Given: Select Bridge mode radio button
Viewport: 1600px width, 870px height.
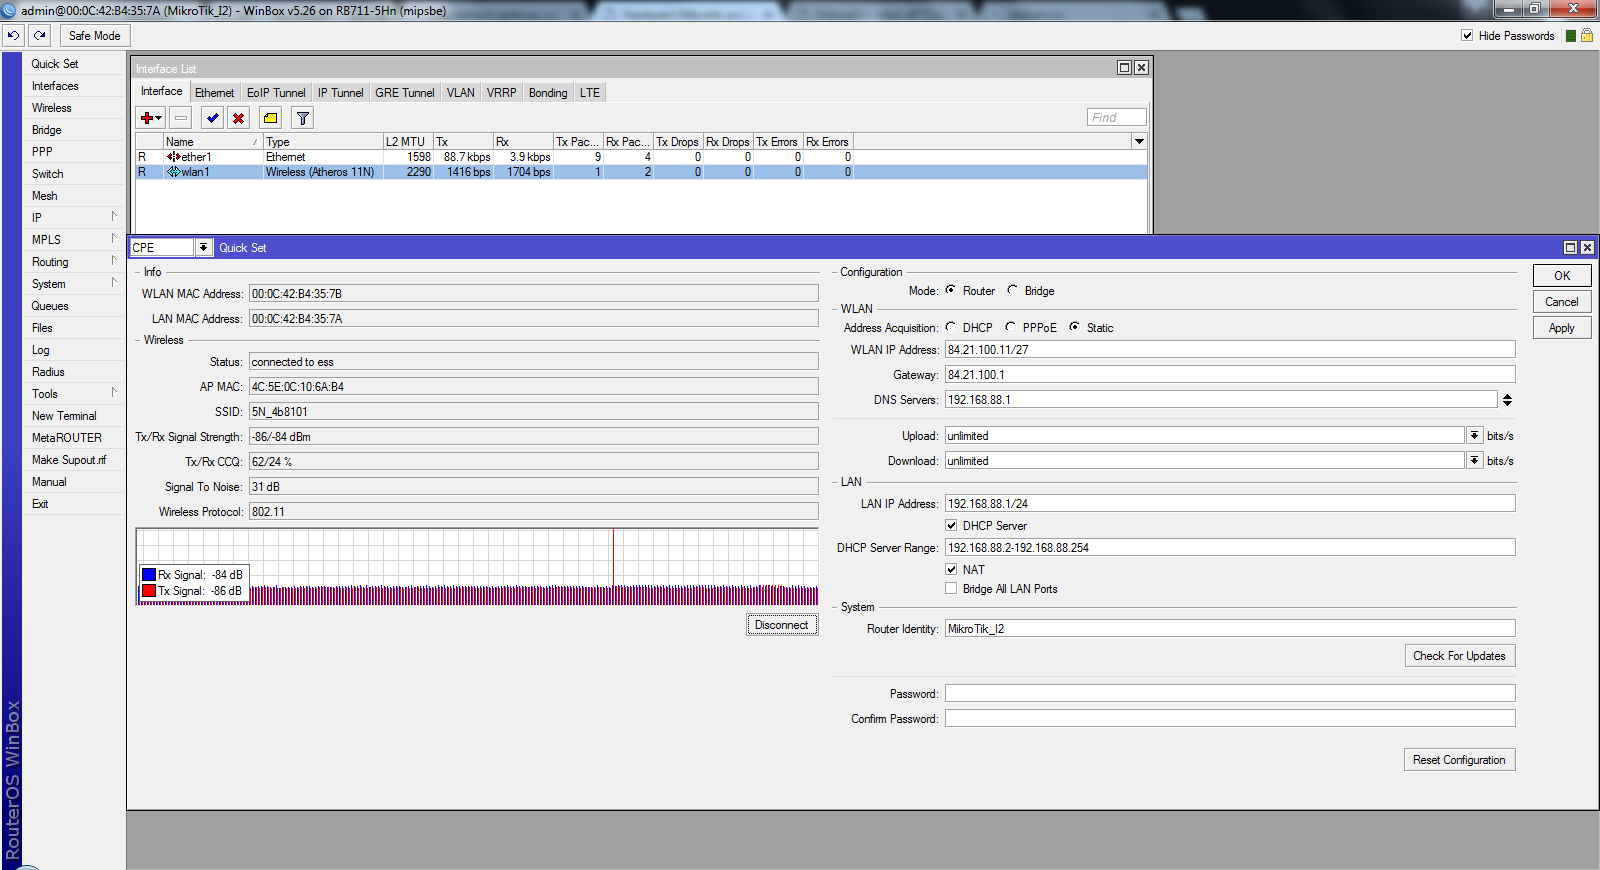Looking at the screenshot, I should 1012,290.
